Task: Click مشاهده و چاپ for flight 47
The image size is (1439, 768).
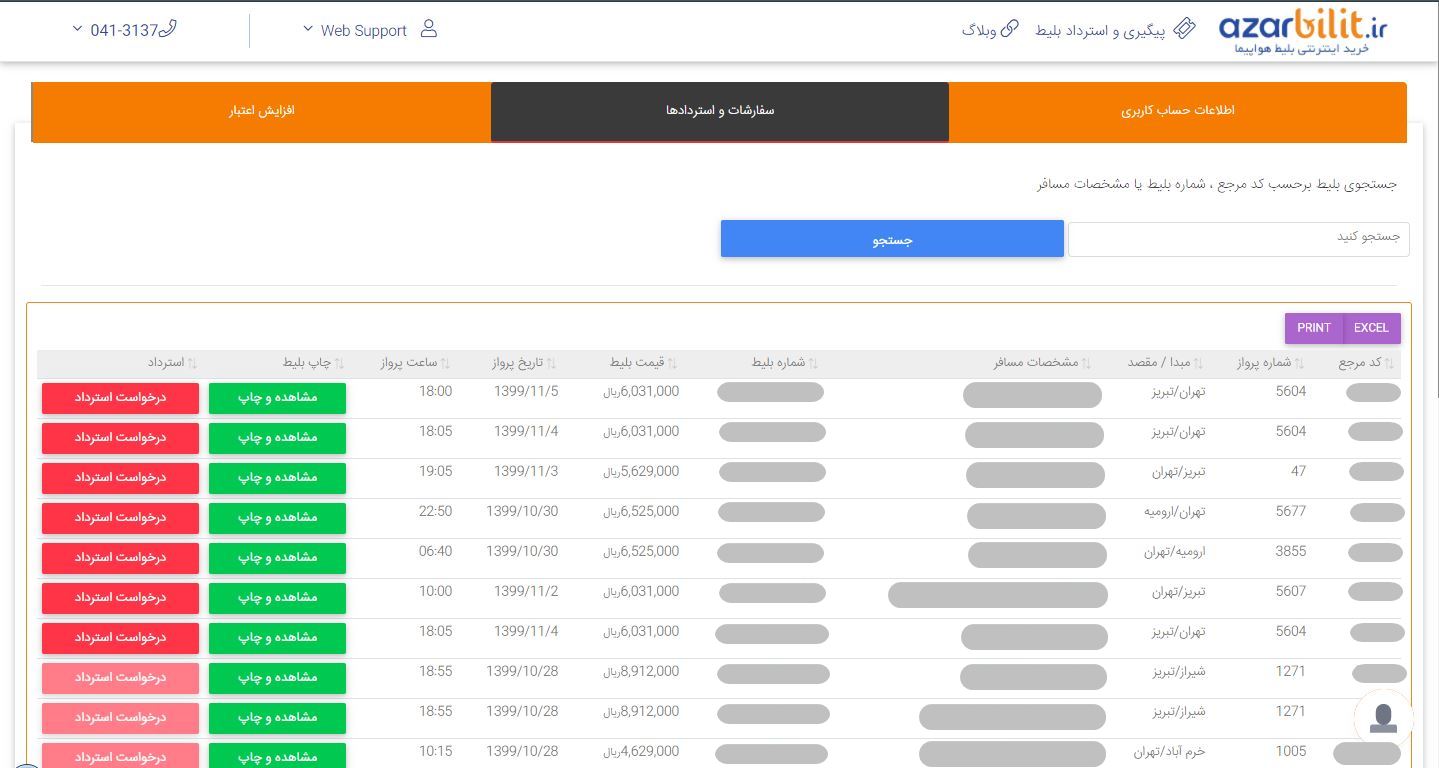Action: point(277,478)
